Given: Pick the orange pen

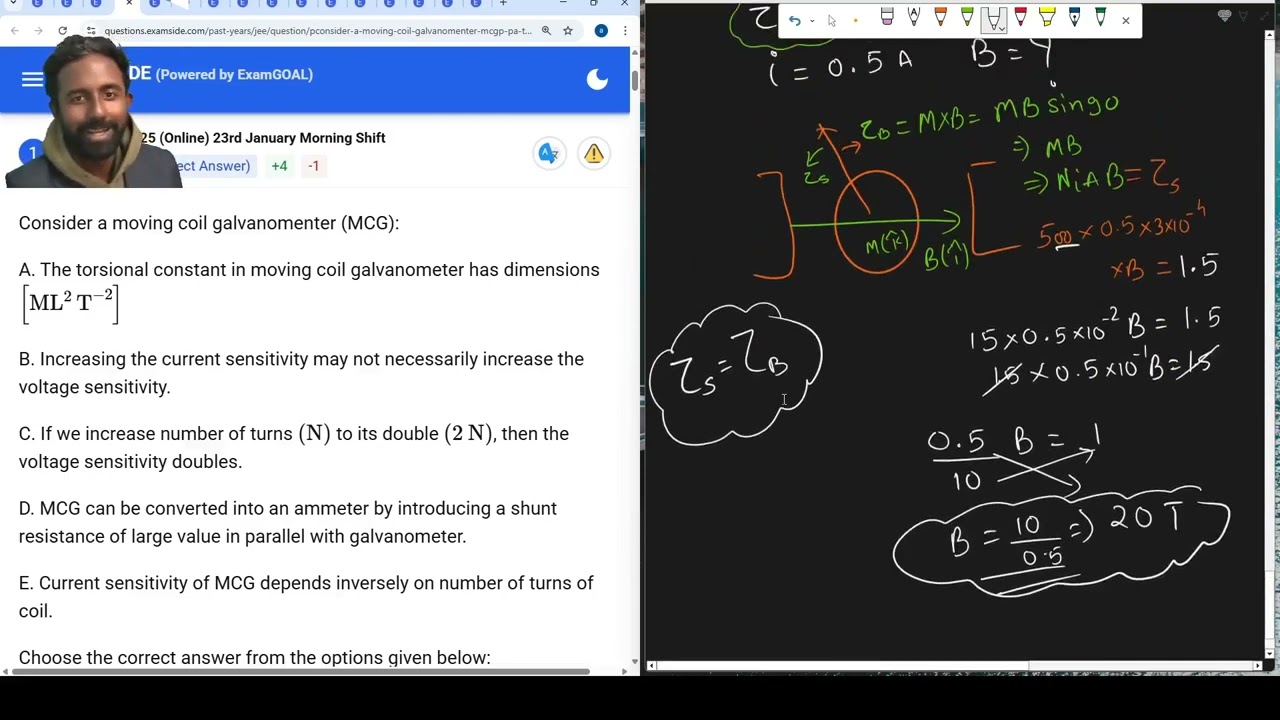Looking at the screenshot, I should (940, 18).
